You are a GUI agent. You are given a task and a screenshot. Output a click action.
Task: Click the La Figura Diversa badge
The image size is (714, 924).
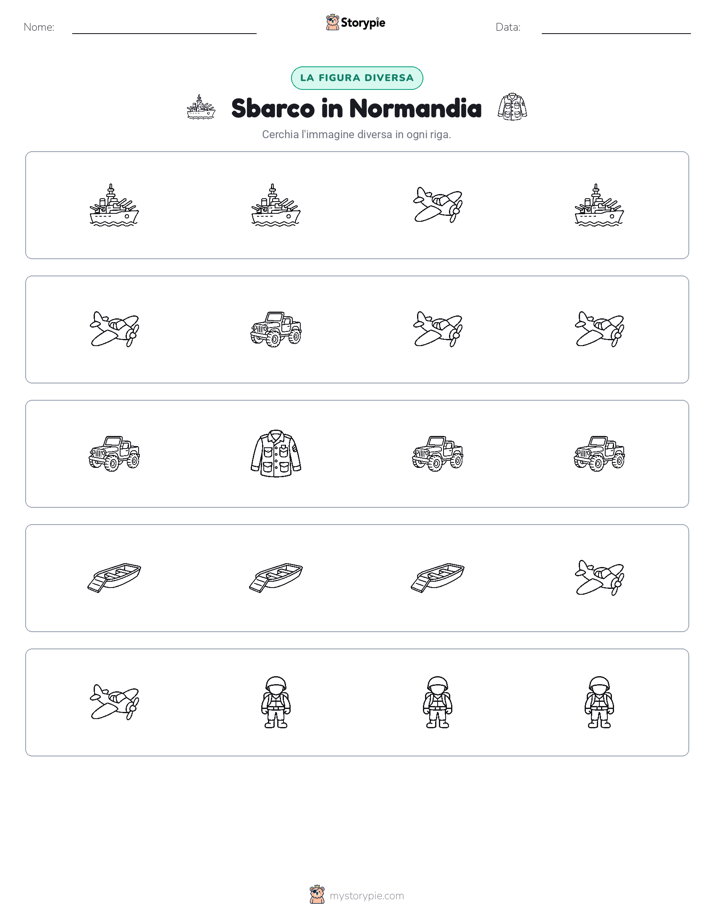click(357, 78)
